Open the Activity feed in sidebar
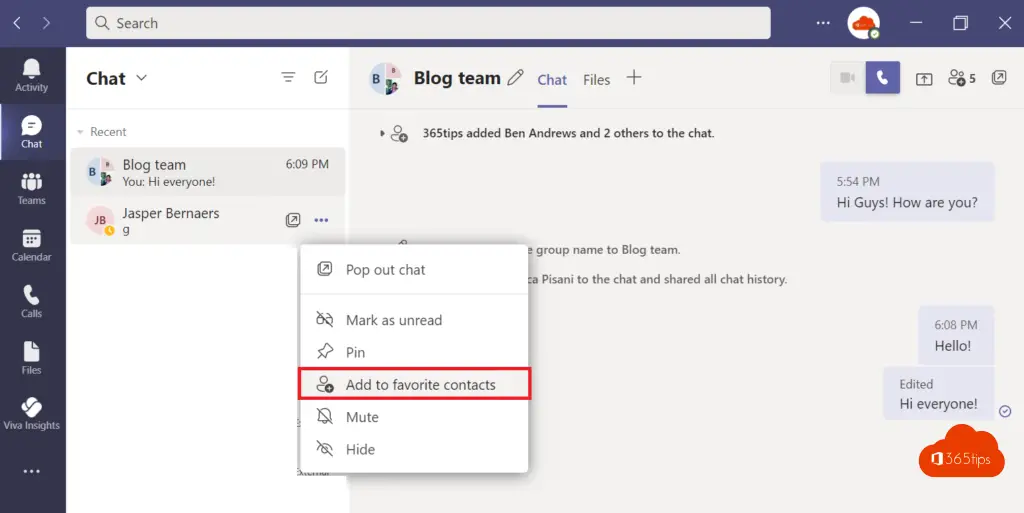The height and width of the screenshot is (513, 1024). click(31, 76)
